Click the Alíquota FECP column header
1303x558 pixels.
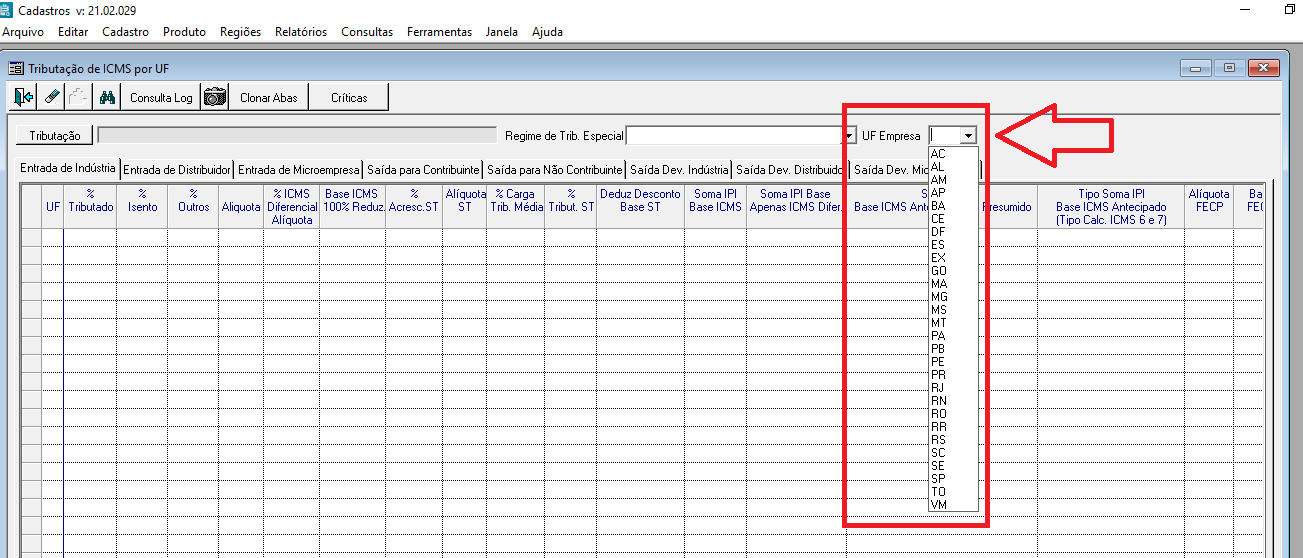[1208, 207]
